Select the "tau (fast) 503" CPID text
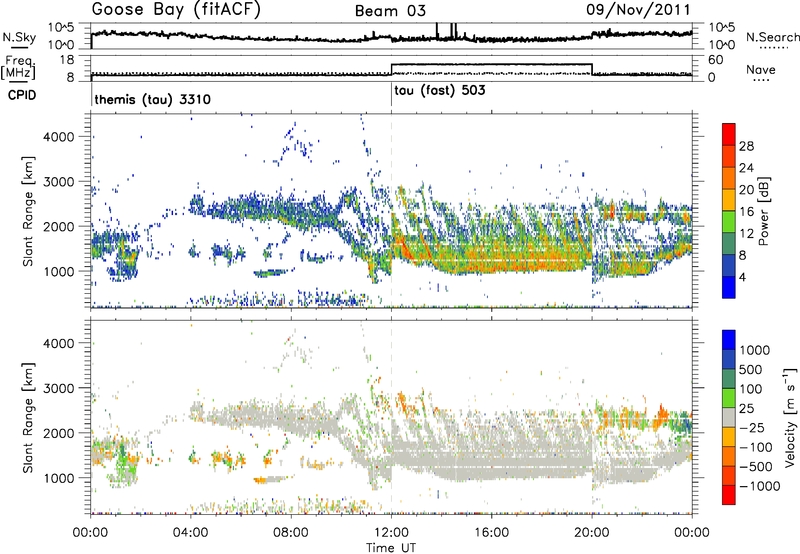 (440, 91)
